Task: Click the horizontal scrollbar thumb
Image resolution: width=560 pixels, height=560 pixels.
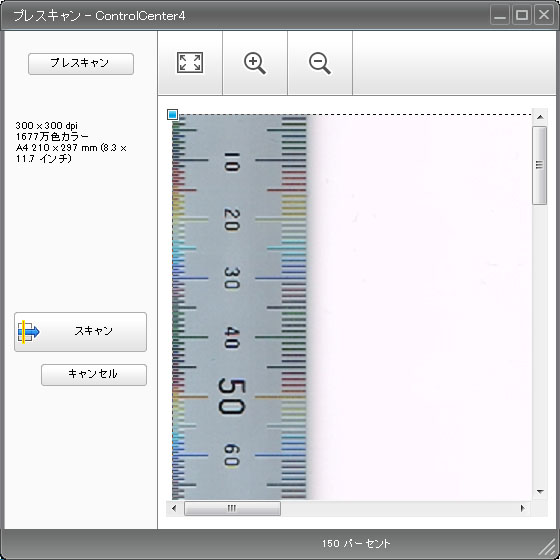Action: [232, 508]
